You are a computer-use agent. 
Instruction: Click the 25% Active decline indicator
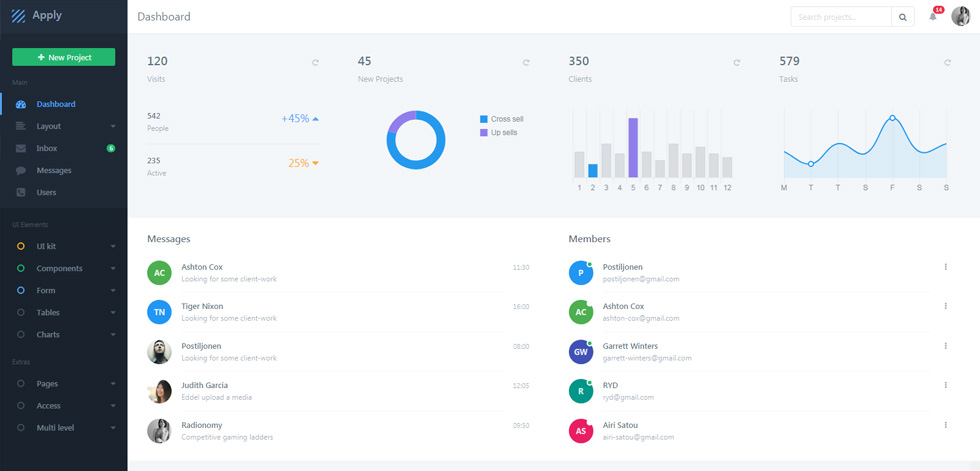(304, 163)
